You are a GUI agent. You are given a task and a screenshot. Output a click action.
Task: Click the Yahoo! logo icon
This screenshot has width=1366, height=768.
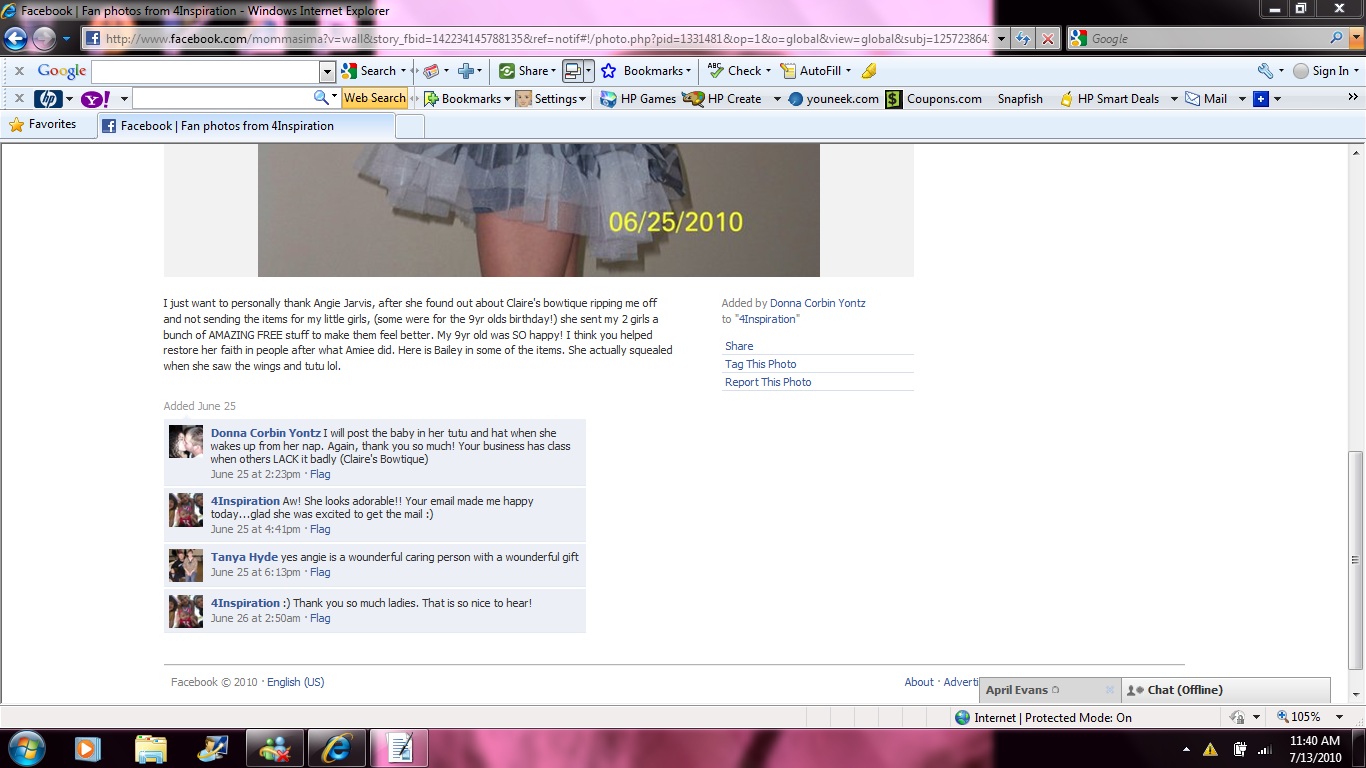click(96, 99)
